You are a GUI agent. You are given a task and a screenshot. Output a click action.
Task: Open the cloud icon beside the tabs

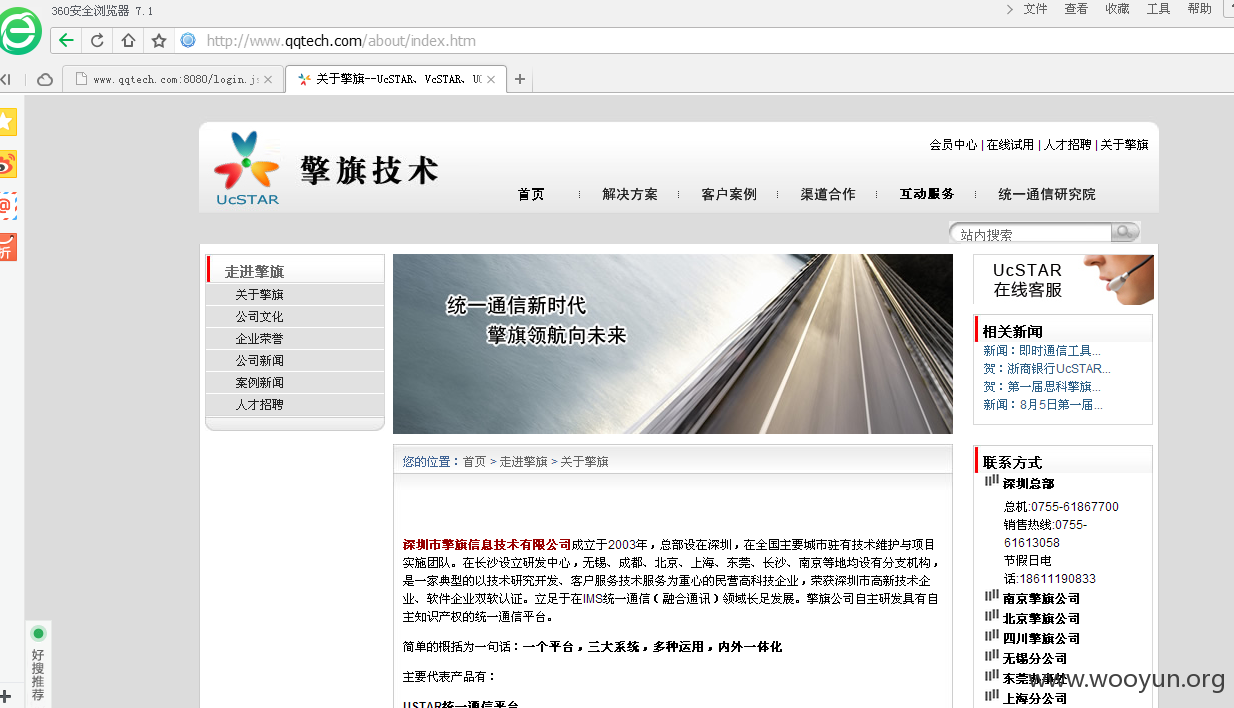45,80
